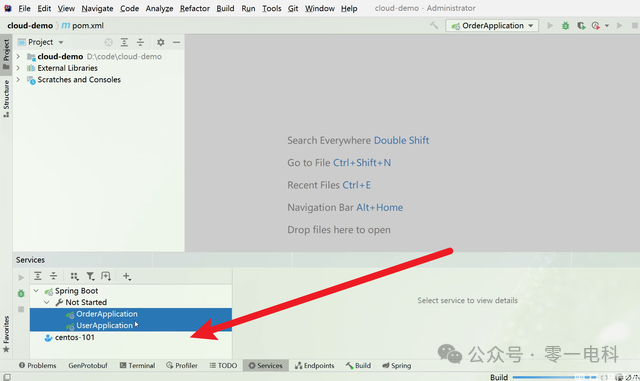Open the Problems tool window tab
The image size is (640, 381).
tap(38, 365)
